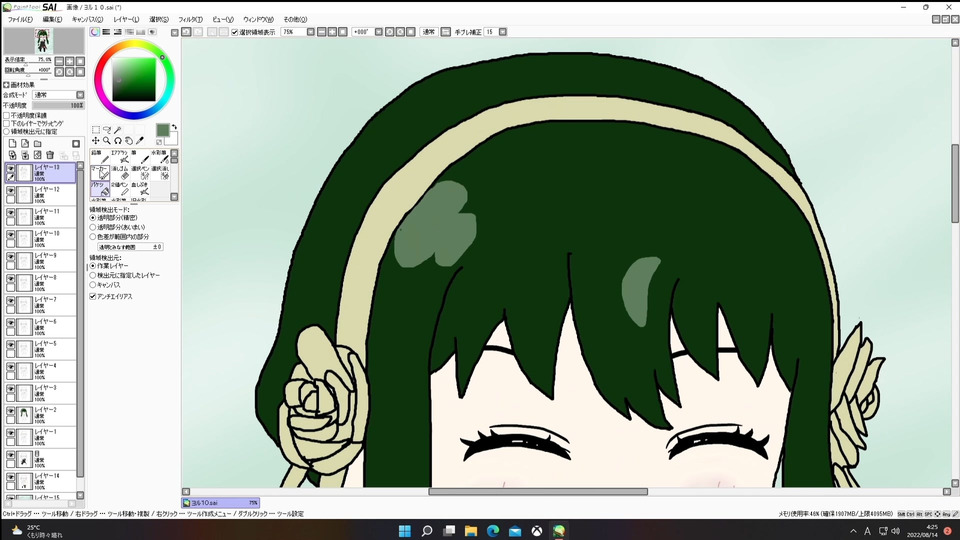Open the 合成モード blend mode dropdown
The image size is (960, 540).
pos(80,95)
